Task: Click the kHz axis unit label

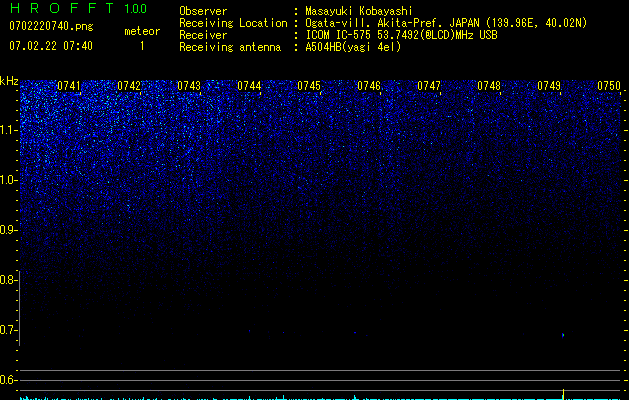Action: 9,81
